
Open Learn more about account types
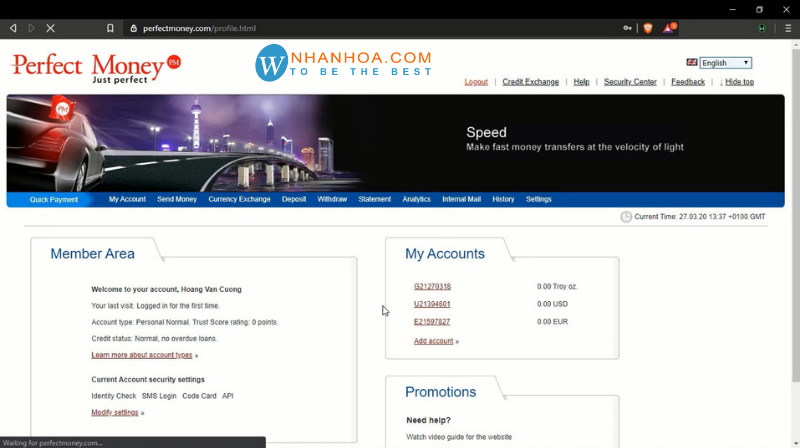(x=142, y=355)
